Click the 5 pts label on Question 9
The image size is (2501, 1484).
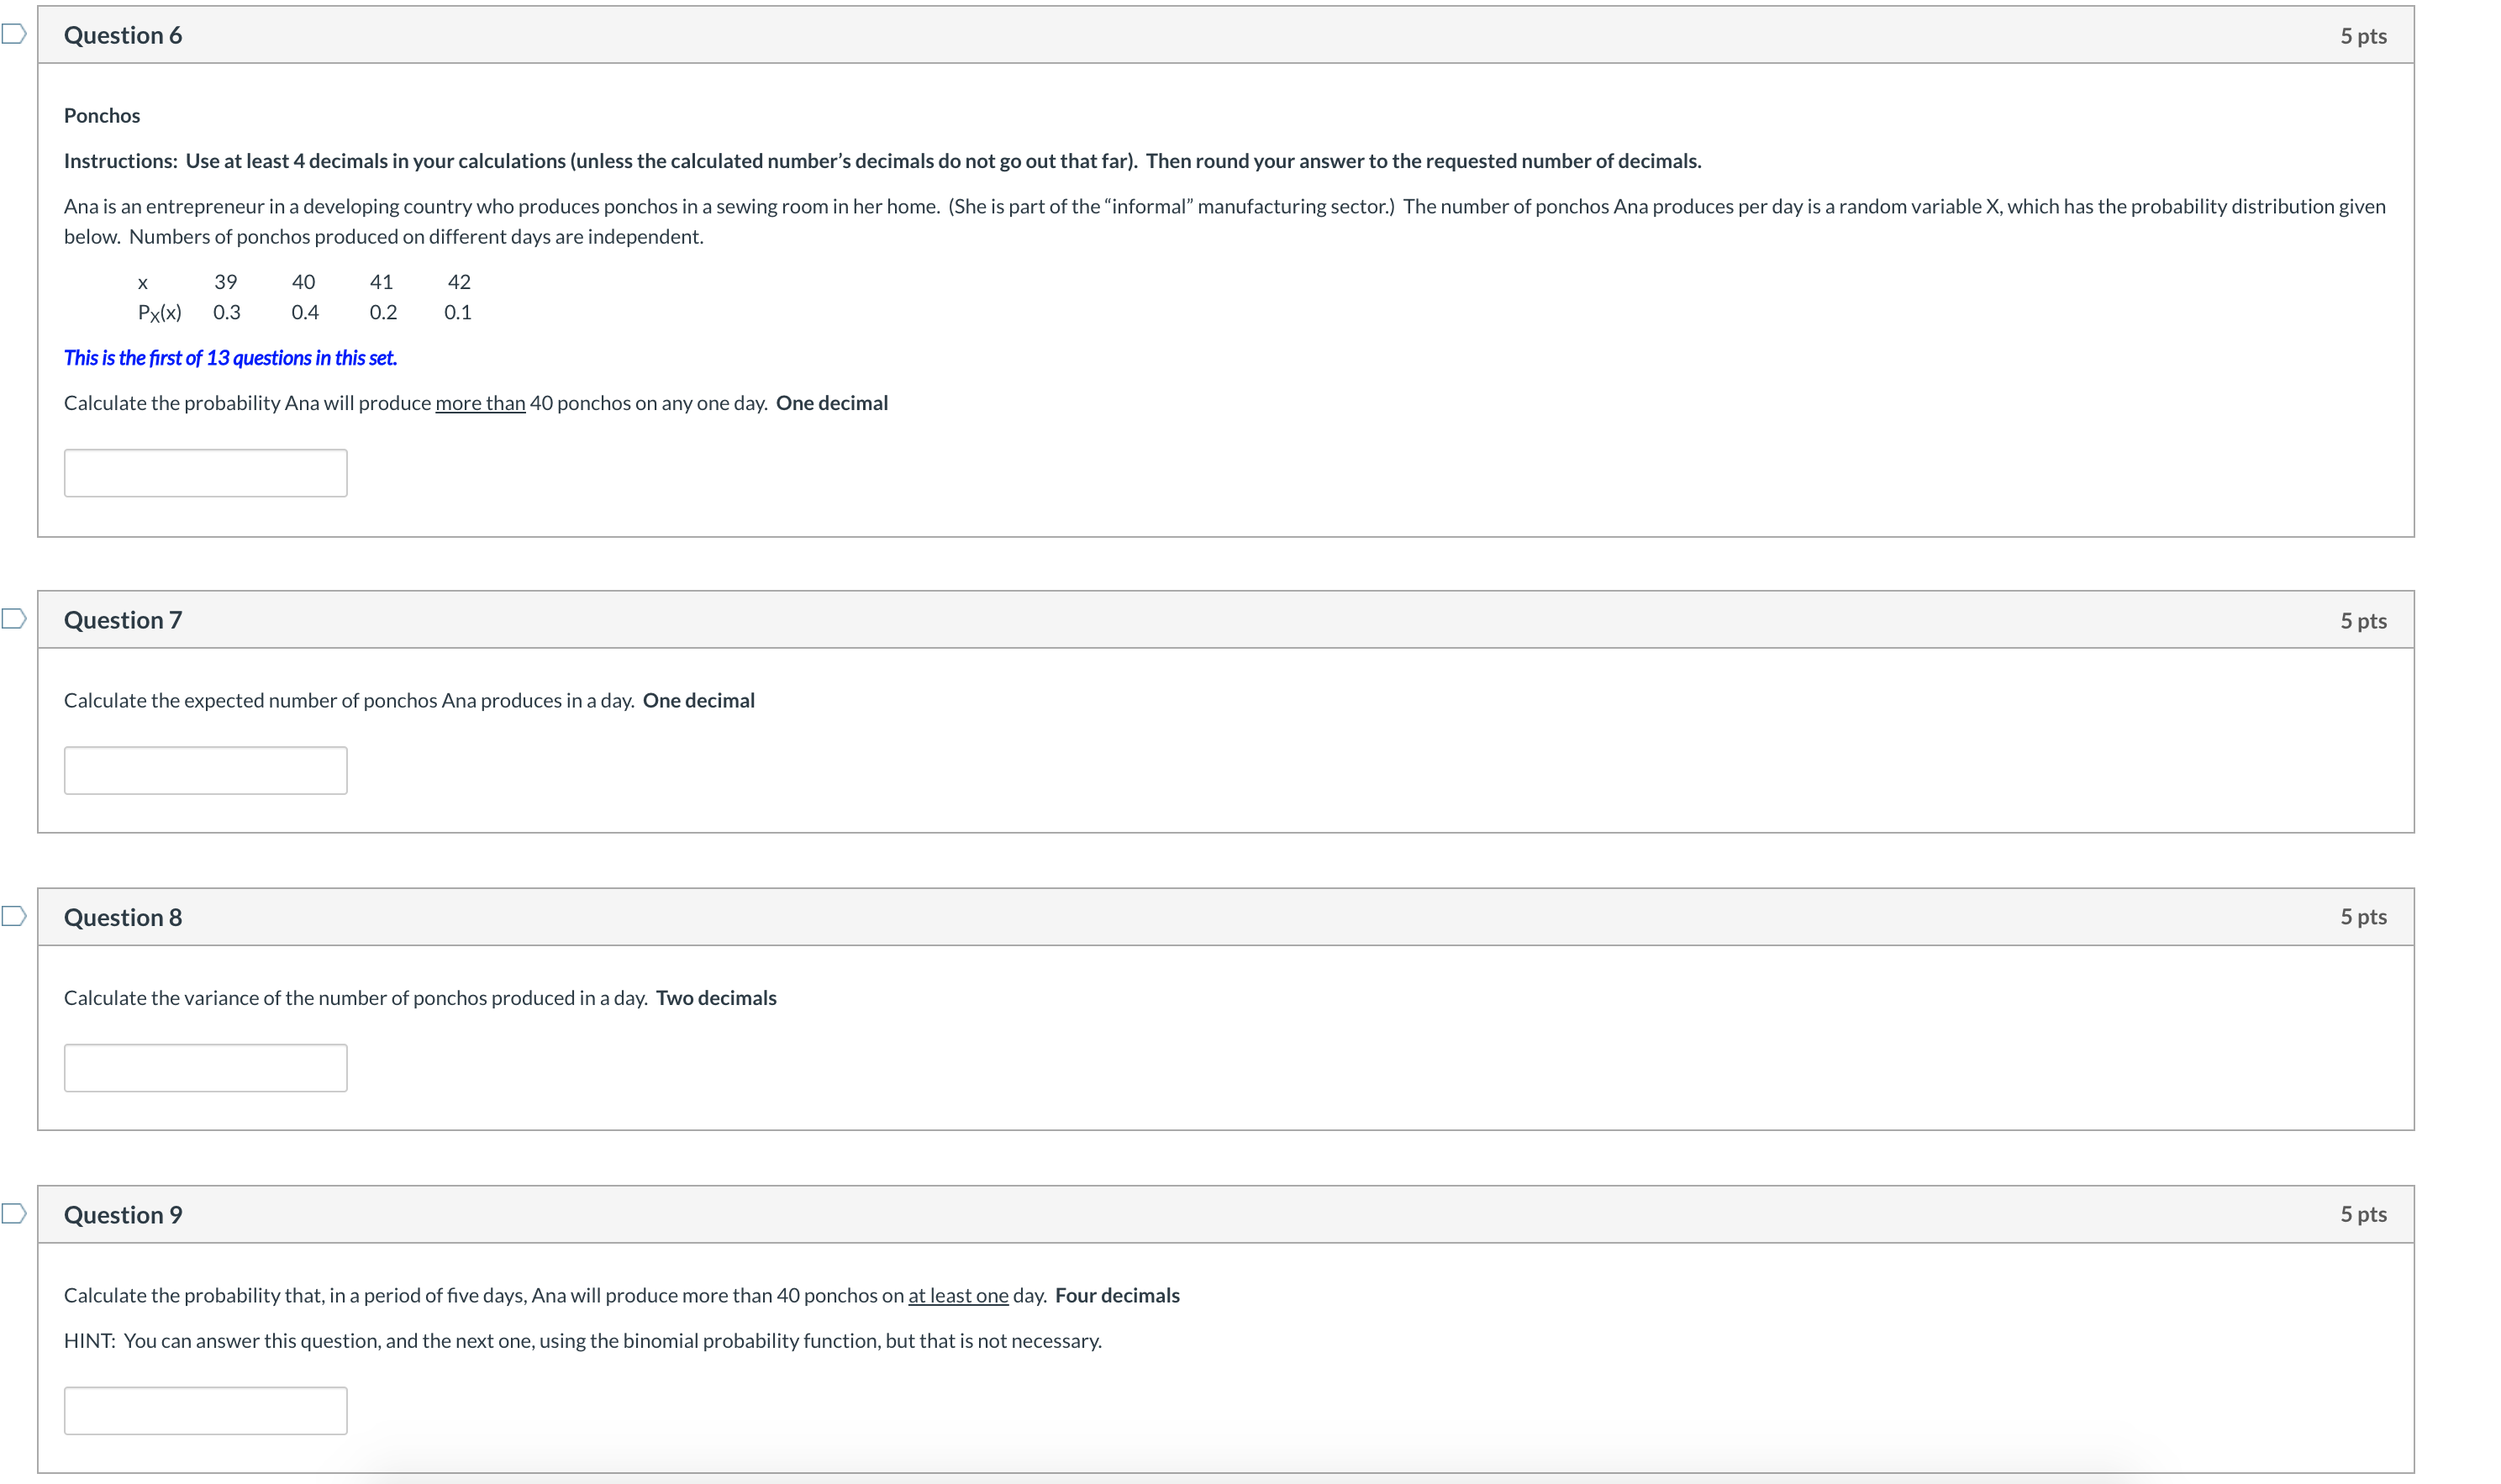2362,1214
